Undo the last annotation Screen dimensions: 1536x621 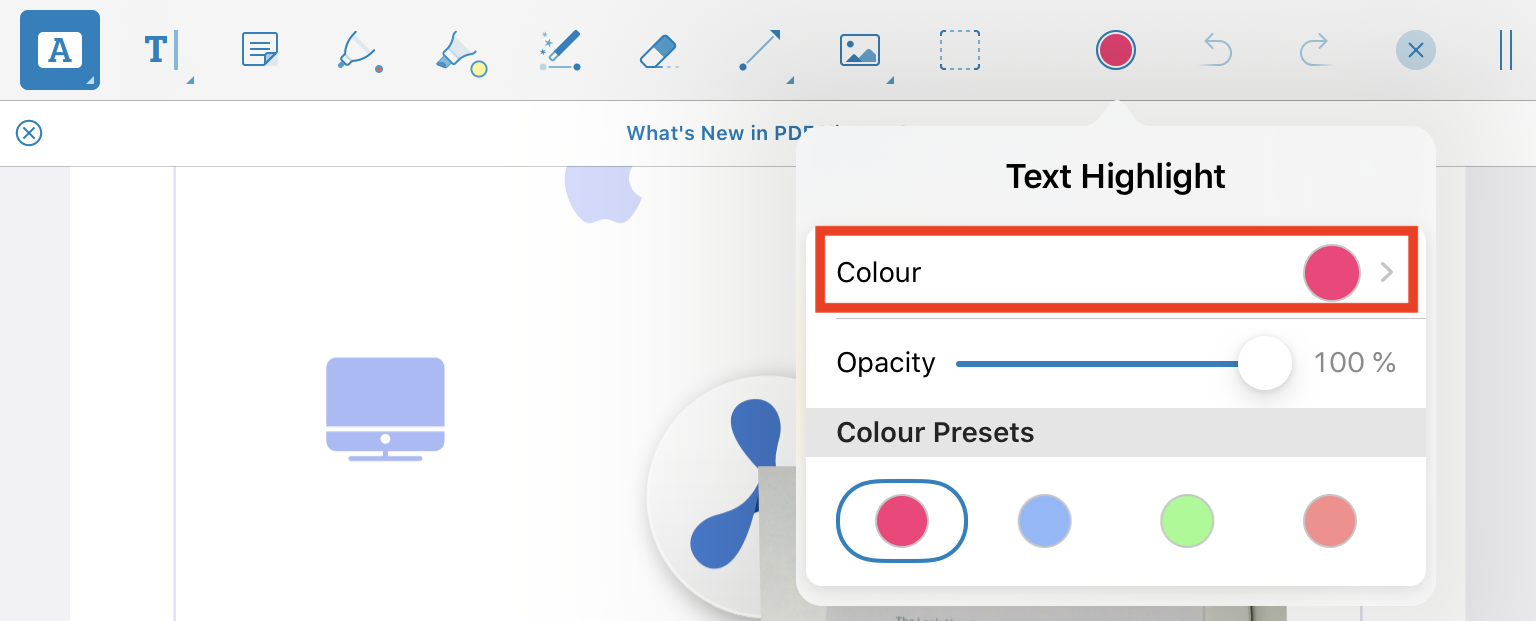point(1216,49)
